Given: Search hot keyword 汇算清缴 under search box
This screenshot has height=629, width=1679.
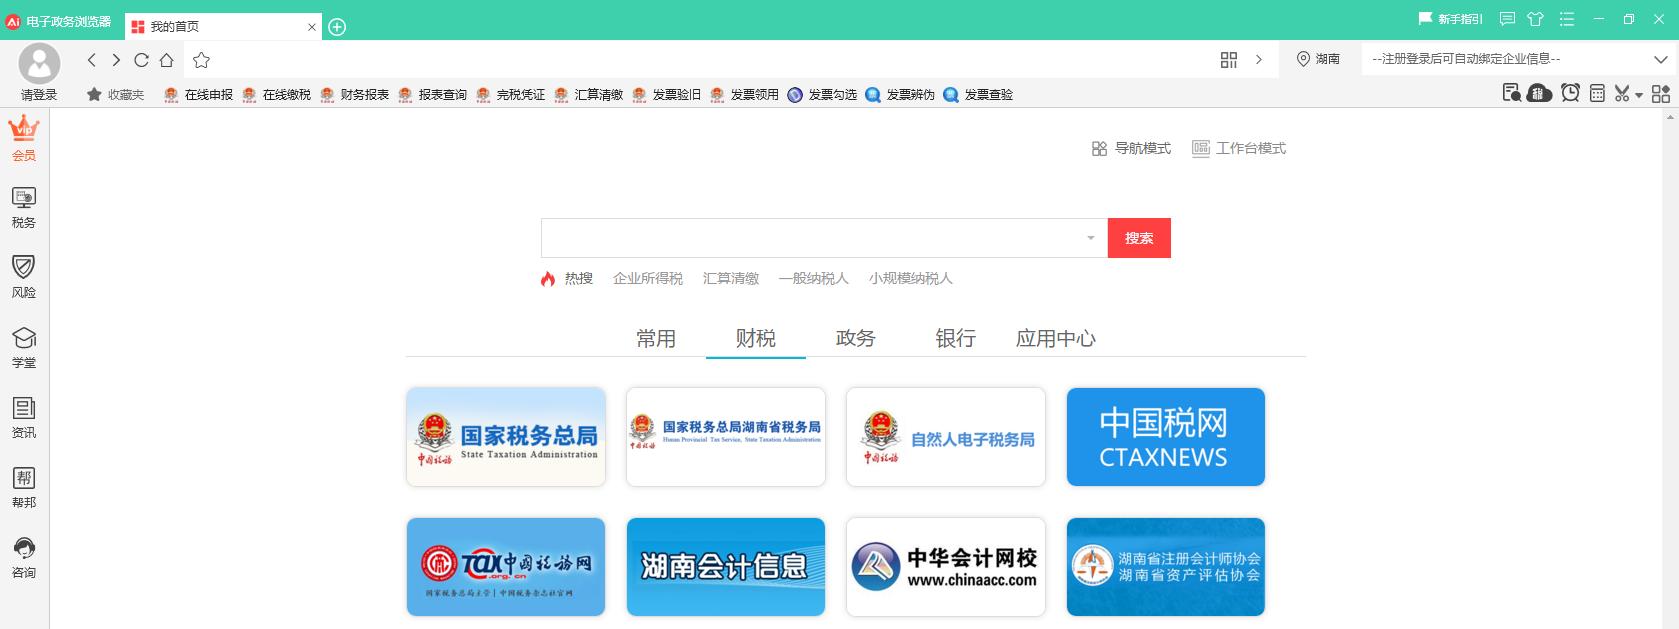Looking at the screenshot, I should (x=731, y=278).
